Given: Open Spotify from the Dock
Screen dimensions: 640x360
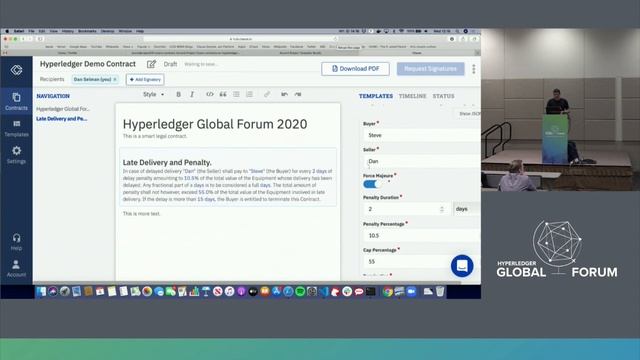Looking at the screenshot, I should click(x=300, y=291).
